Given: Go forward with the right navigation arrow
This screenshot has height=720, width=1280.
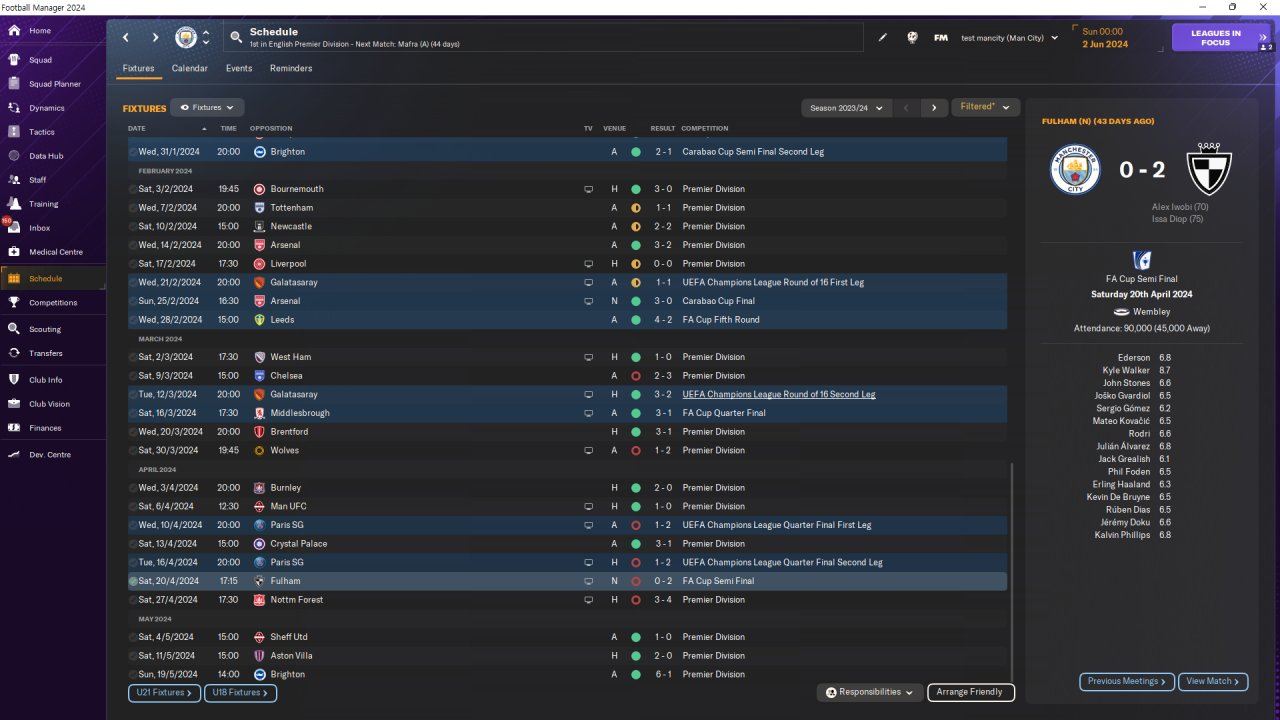Looking at the screenshot, I should (155, 38).
